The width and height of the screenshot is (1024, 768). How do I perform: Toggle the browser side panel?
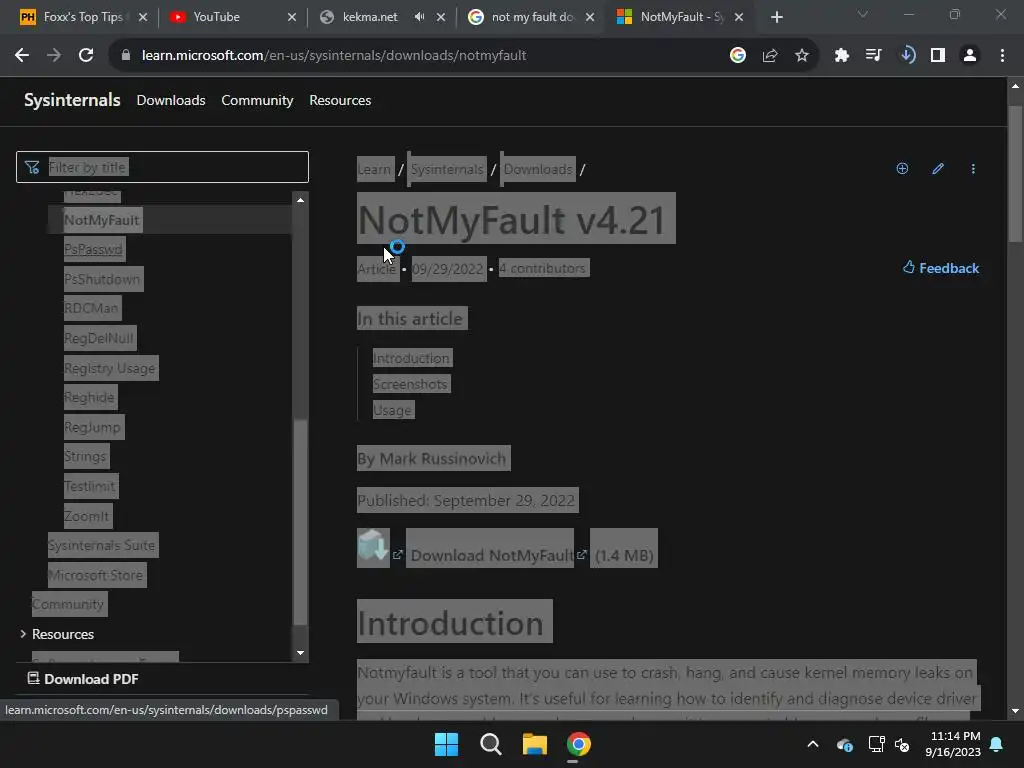[938, 56]
